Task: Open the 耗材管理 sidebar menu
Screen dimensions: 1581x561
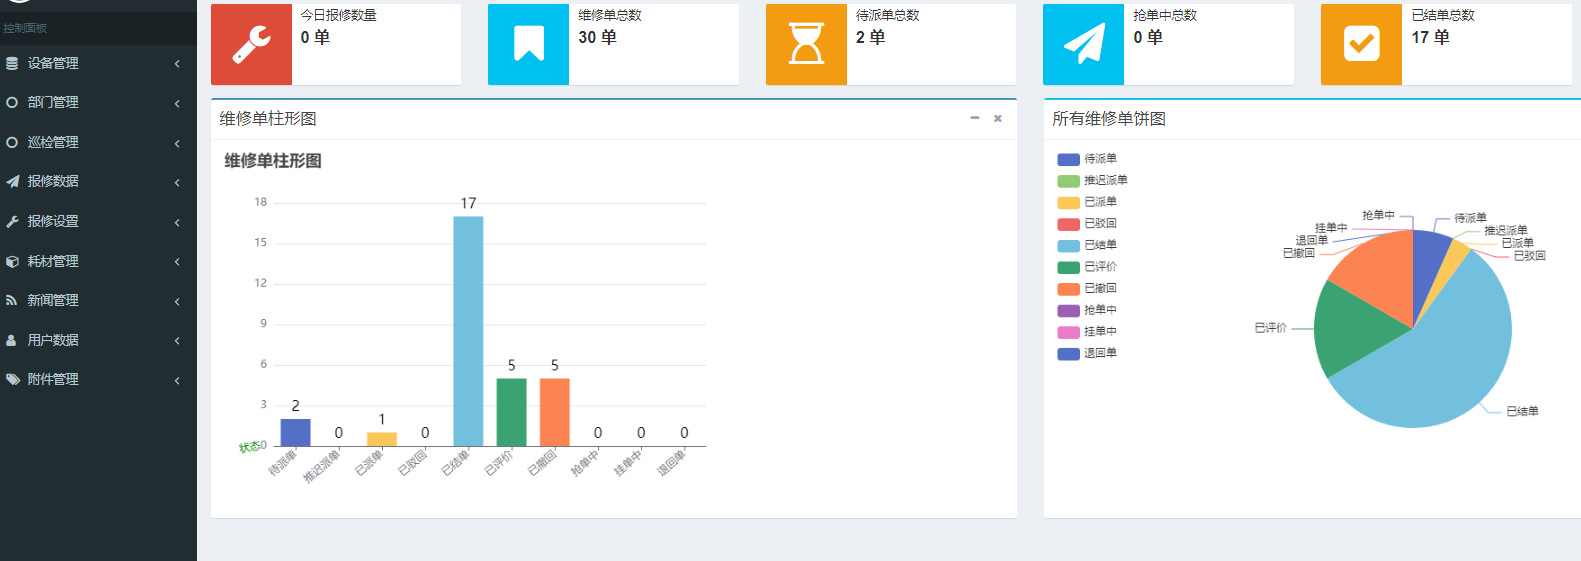Action: [98, 261]
